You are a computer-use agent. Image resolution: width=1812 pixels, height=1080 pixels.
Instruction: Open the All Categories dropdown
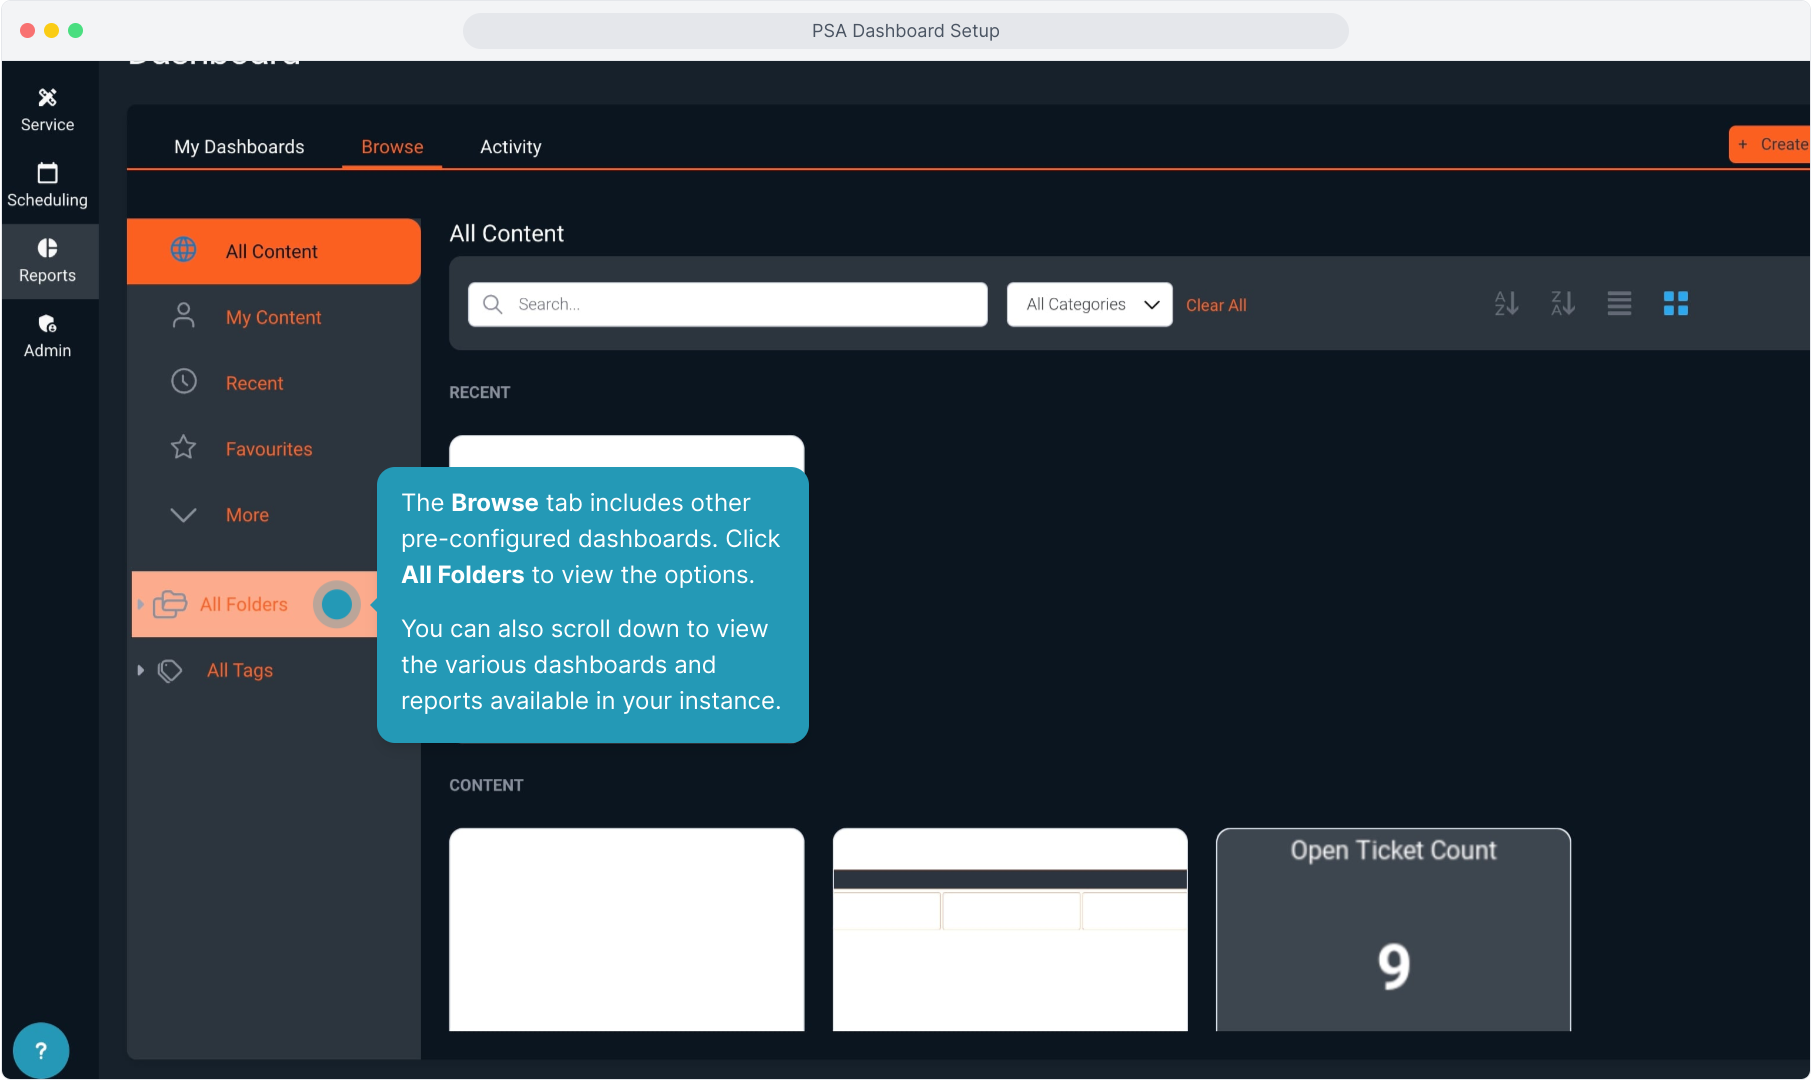tap(1090, 304)
